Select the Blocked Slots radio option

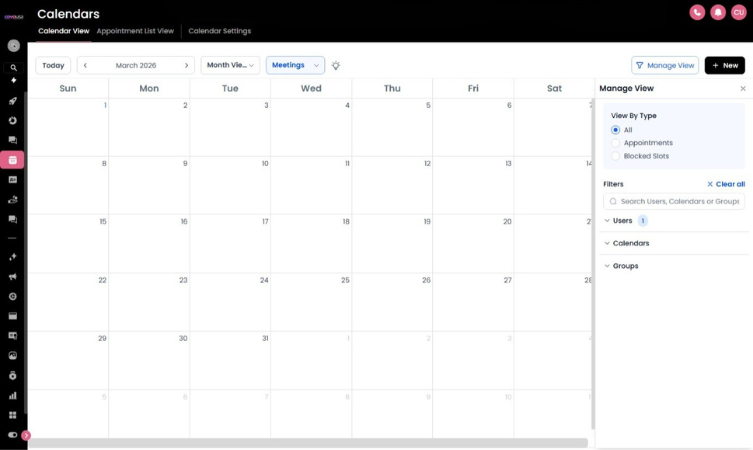click(x=616, y=156)
